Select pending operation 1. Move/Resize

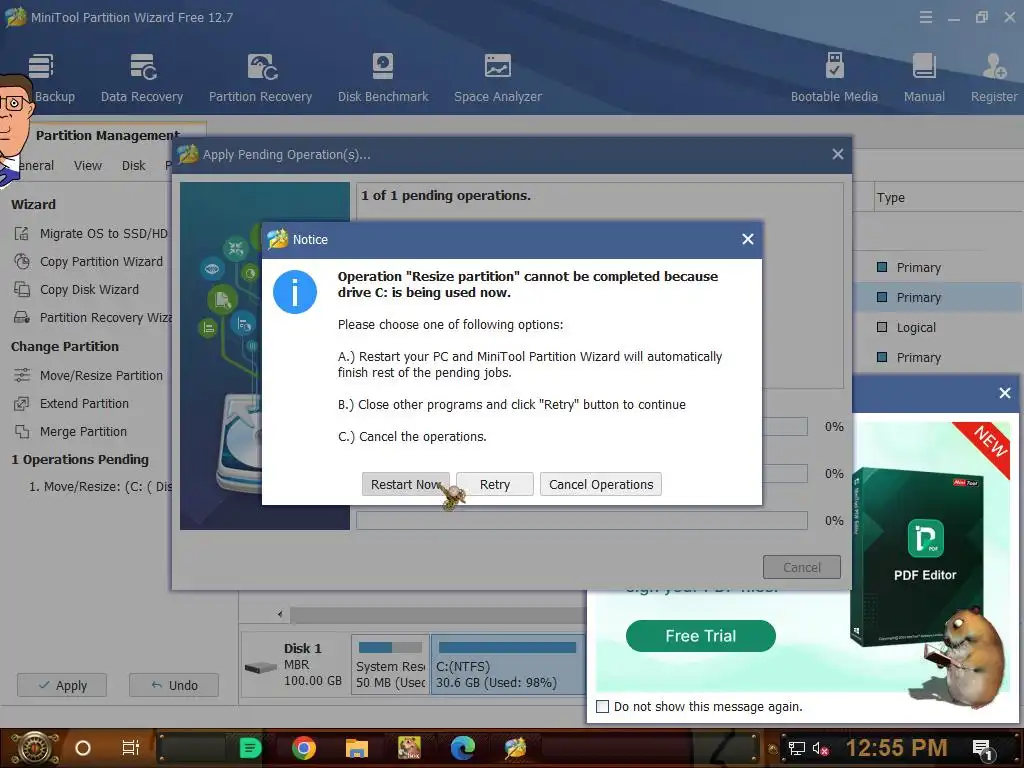click(101, 487)
